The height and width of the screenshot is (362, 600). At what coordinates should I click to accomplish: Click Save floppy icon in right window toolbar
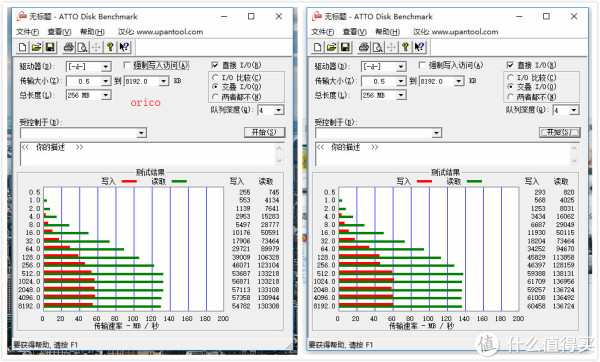coord(345,47)
